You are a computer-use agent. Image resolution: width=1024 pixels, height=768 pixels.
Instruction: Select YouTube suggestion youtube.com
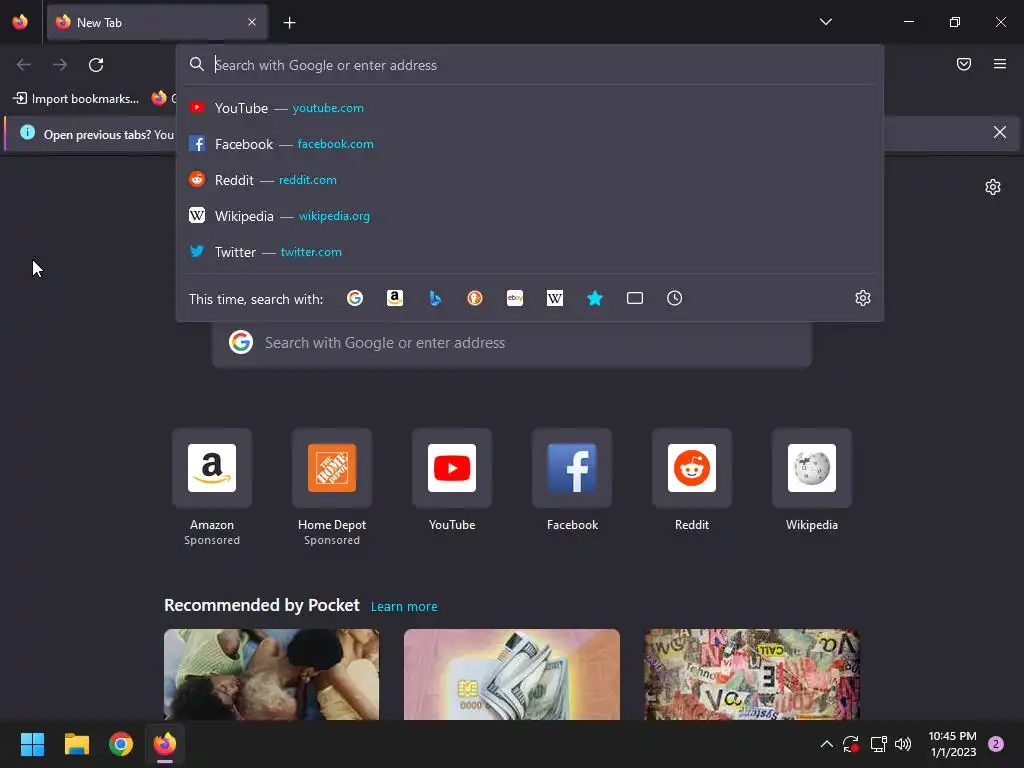coord(530,108)
